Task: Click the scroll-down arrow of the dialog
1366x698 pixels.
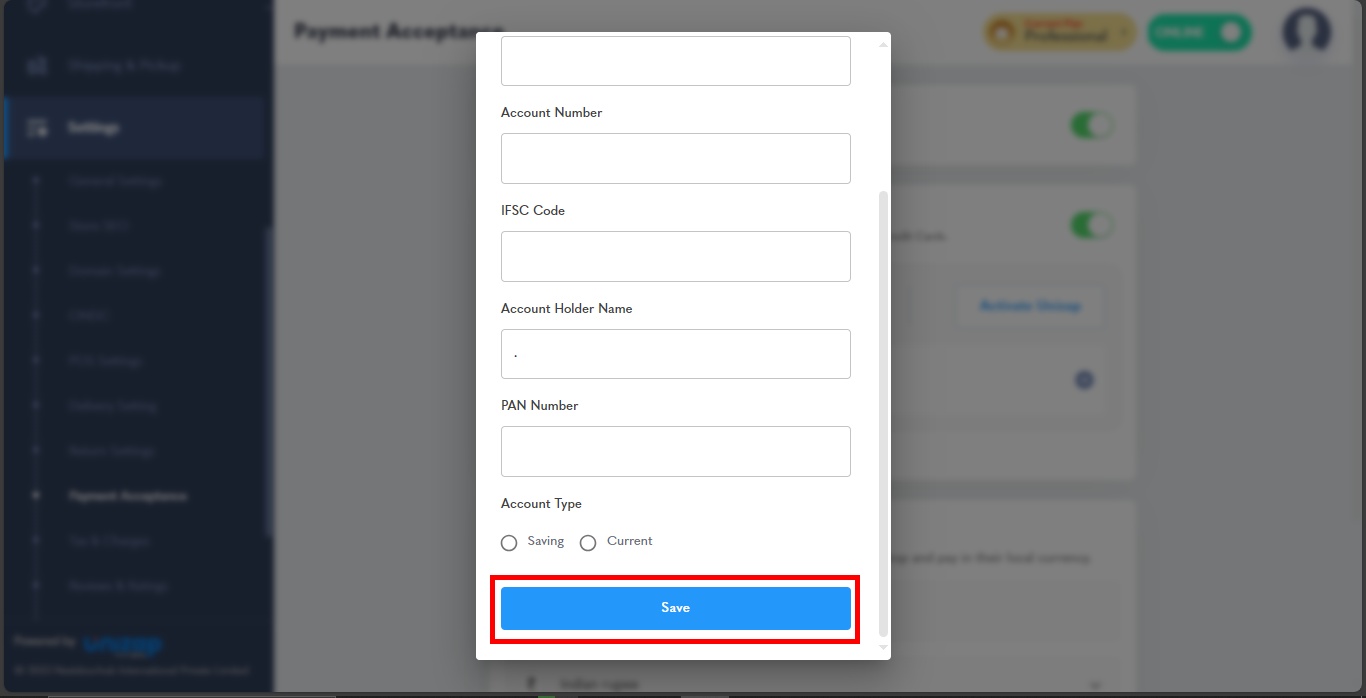Action: click(x=882, y=647)
